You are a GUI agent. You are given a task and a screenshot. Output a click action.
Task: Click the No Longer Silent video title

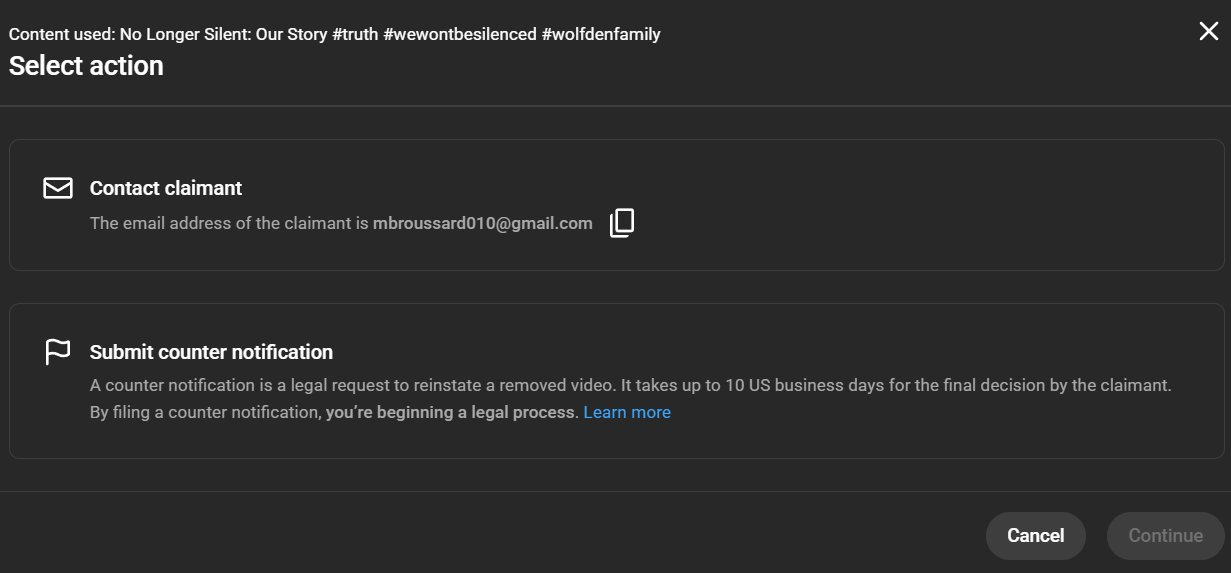pyautogui.click(x=223, y=34)
